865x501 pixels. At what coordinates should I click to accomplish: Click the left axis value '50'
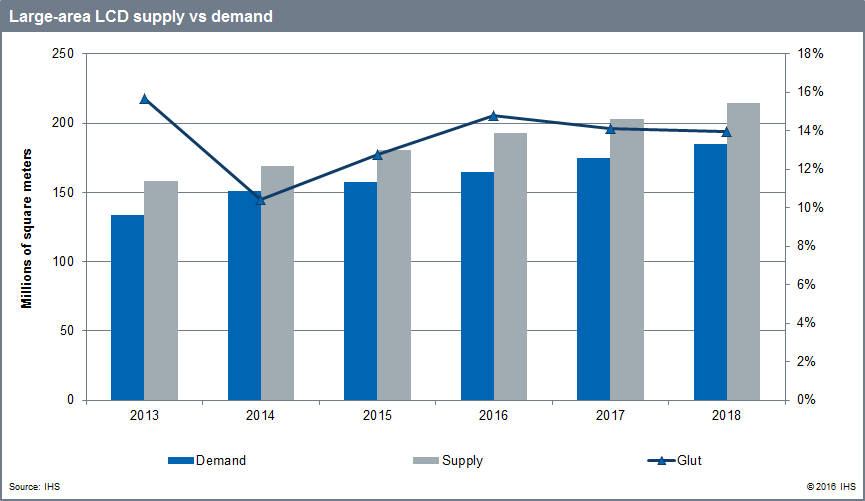pyautogui.click(x=67, y=331)
